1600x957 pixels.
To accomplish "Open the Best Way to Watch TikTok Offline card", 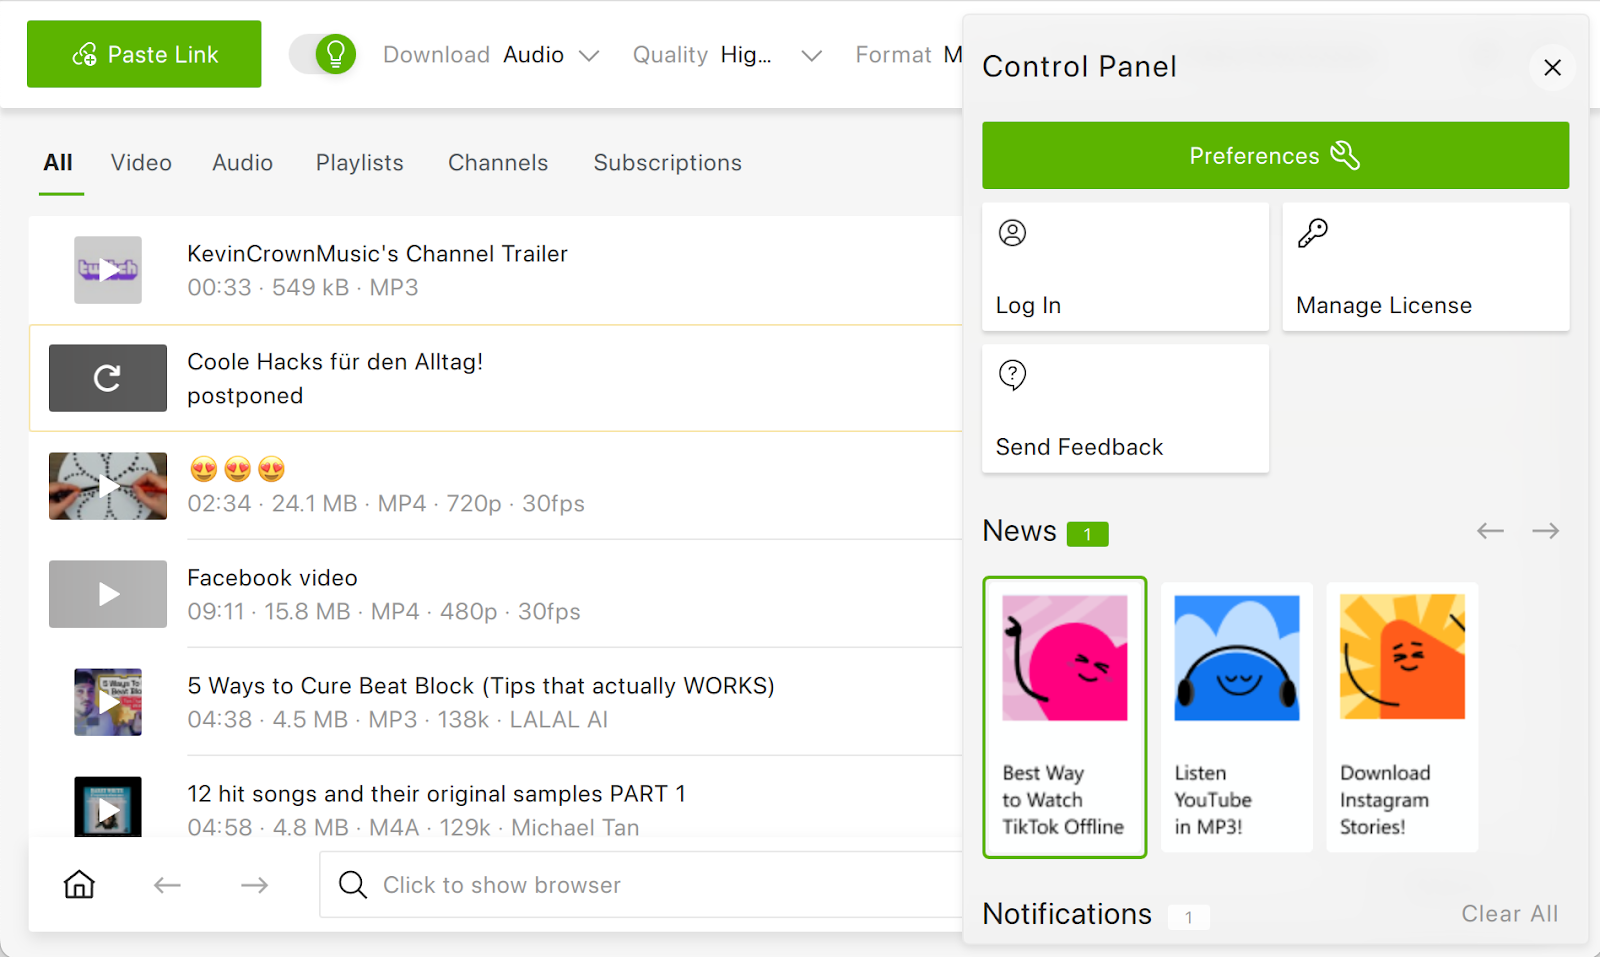I will pos(1065,717).
